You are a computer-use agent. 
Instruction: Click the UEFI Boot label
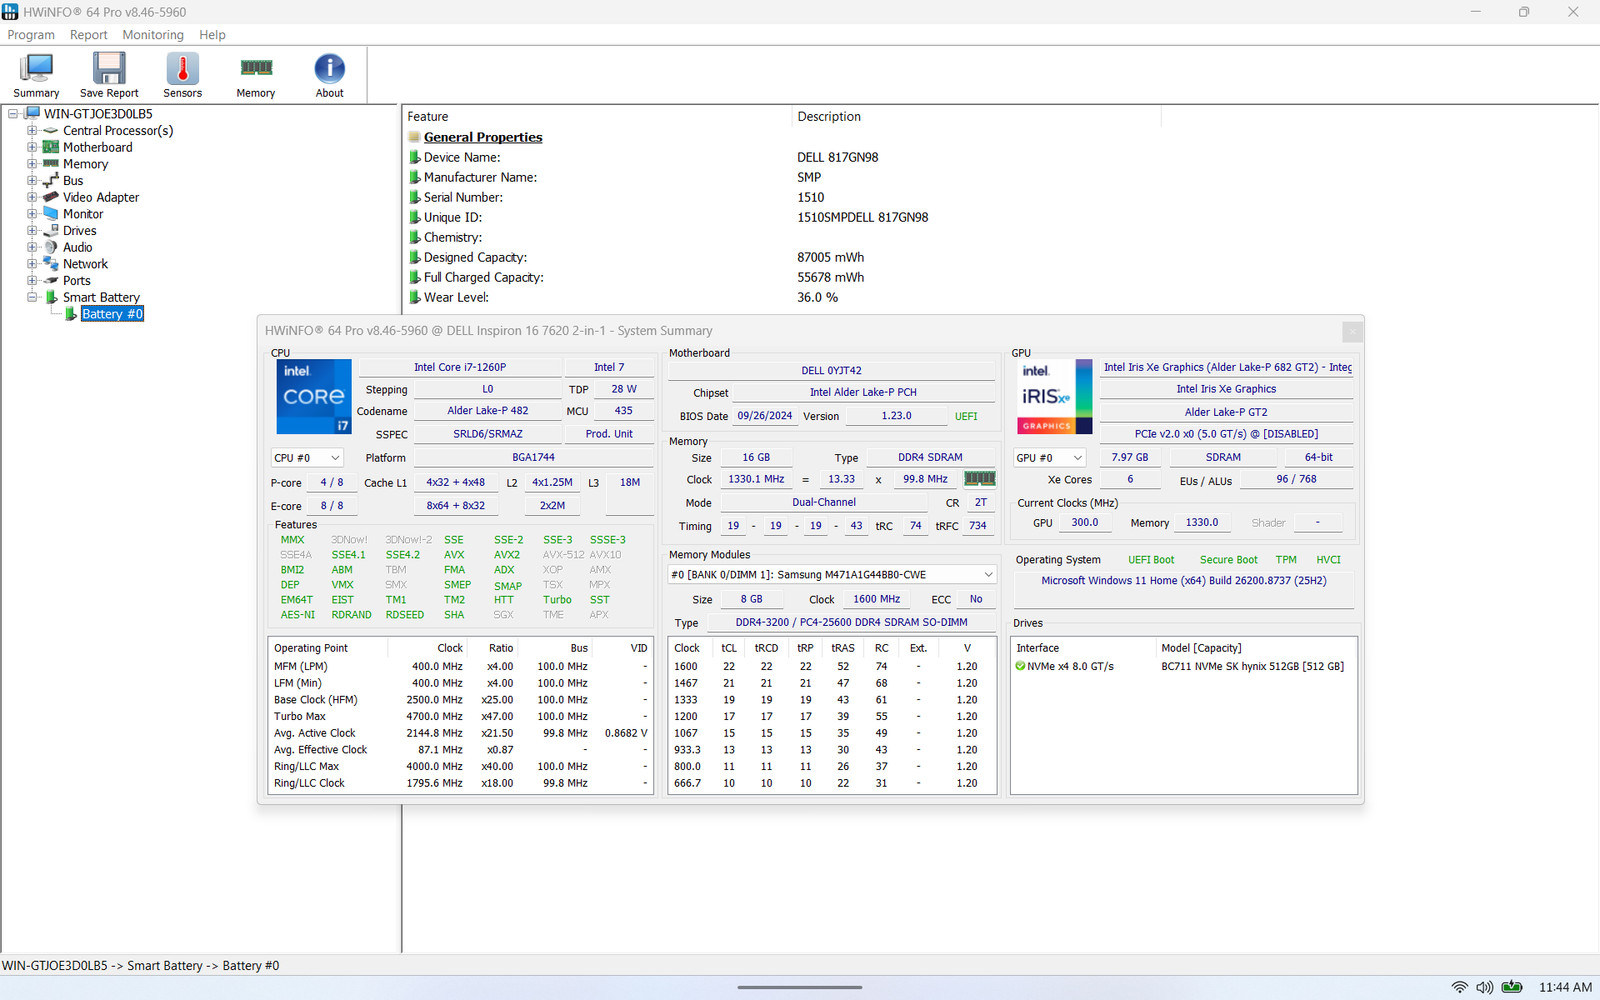[x=1151, y=560]
